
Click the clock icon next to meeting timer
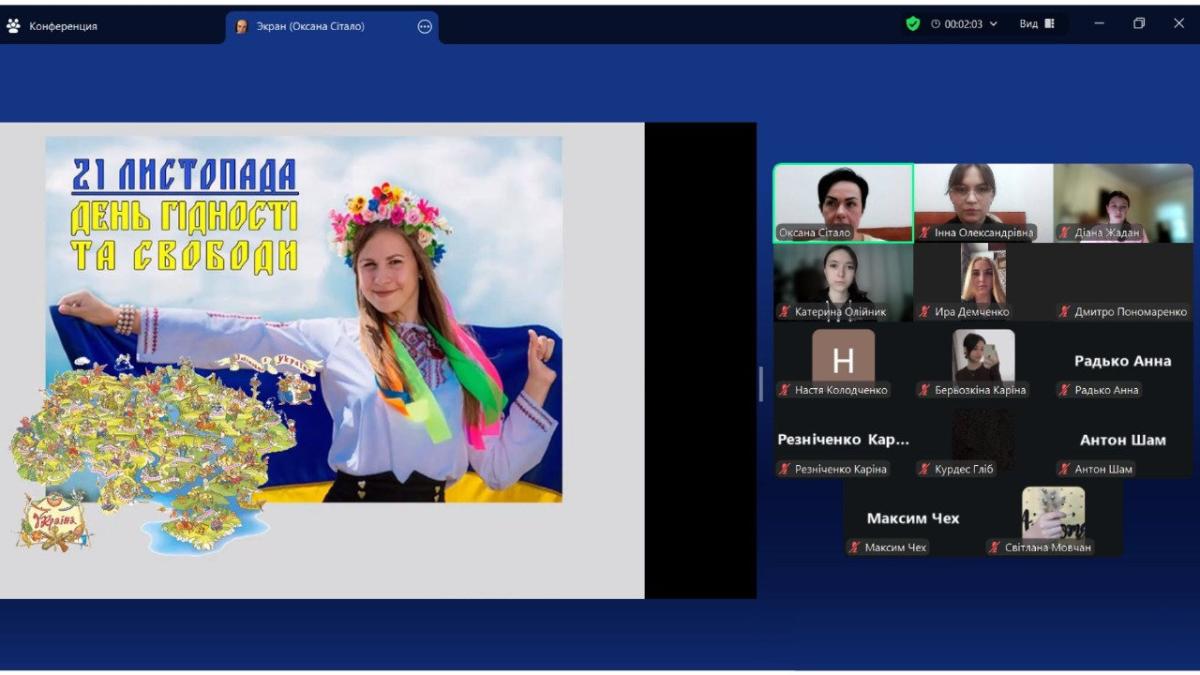(936, 24)
